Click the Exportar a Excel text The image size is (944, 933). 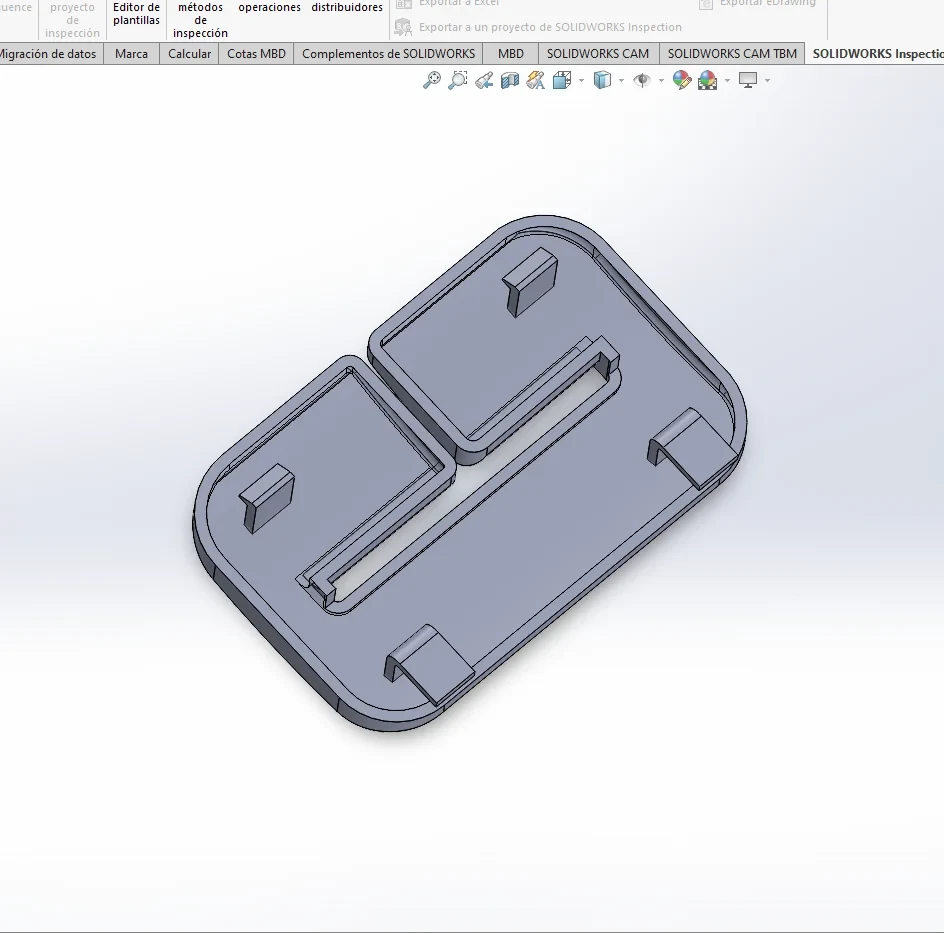click(x=459, y=3)
